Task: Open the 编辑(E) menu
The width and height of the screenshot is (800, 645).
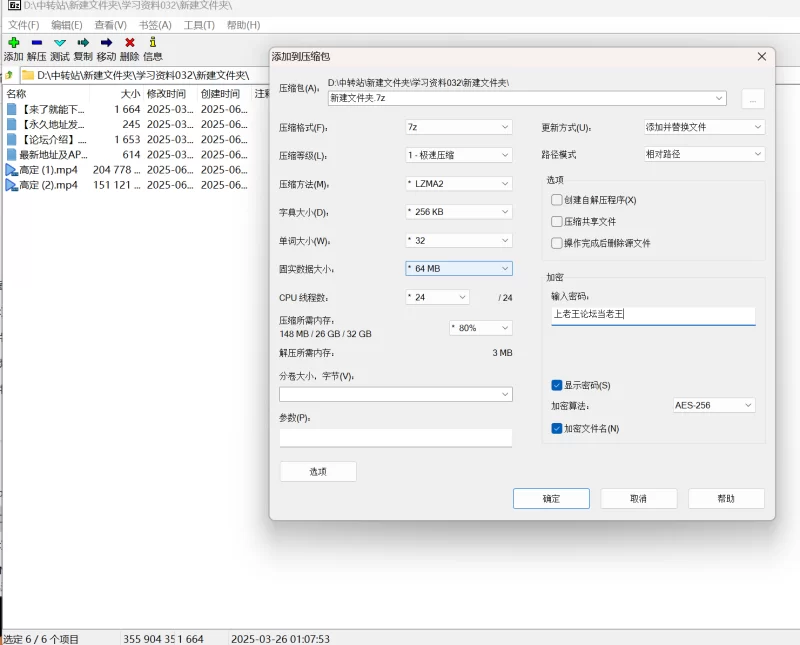Action: point(67,25)
